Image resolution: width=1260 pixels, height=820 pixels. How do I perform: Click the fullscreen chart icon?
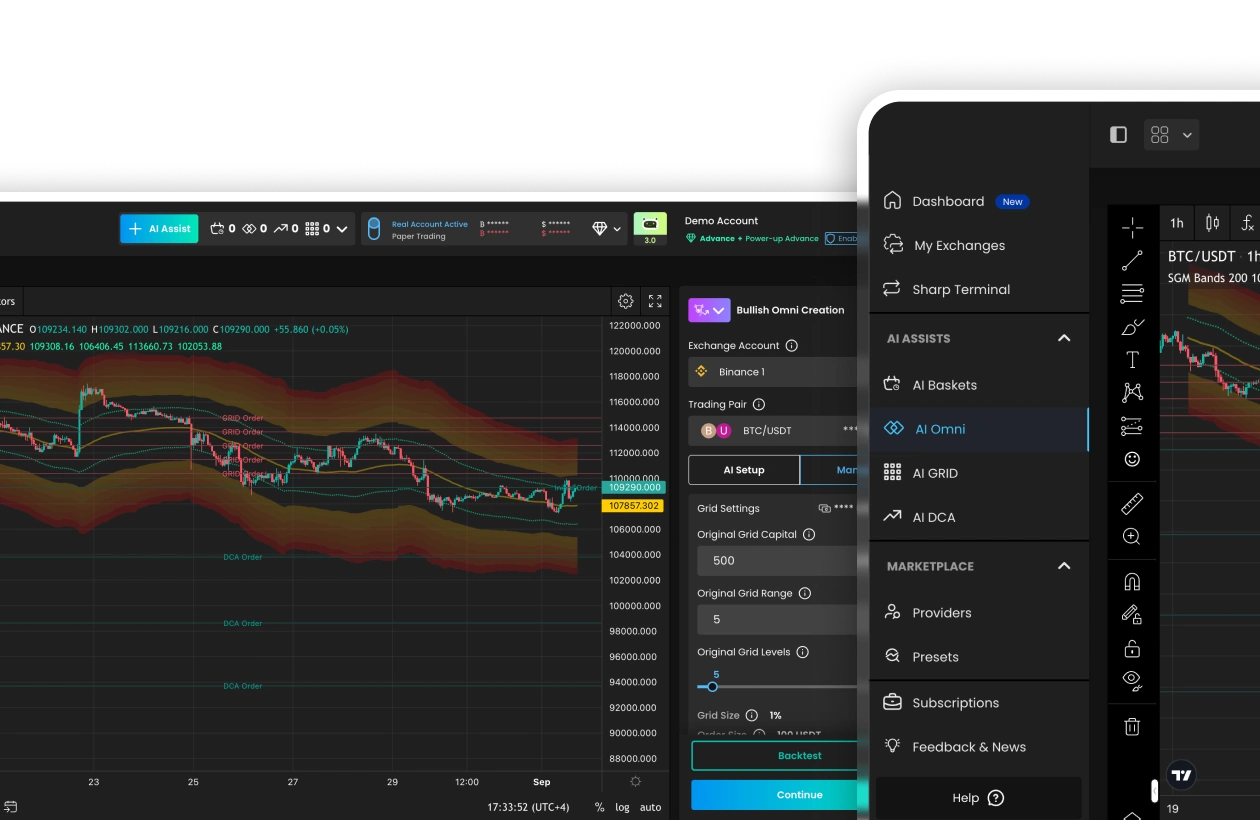655,301
